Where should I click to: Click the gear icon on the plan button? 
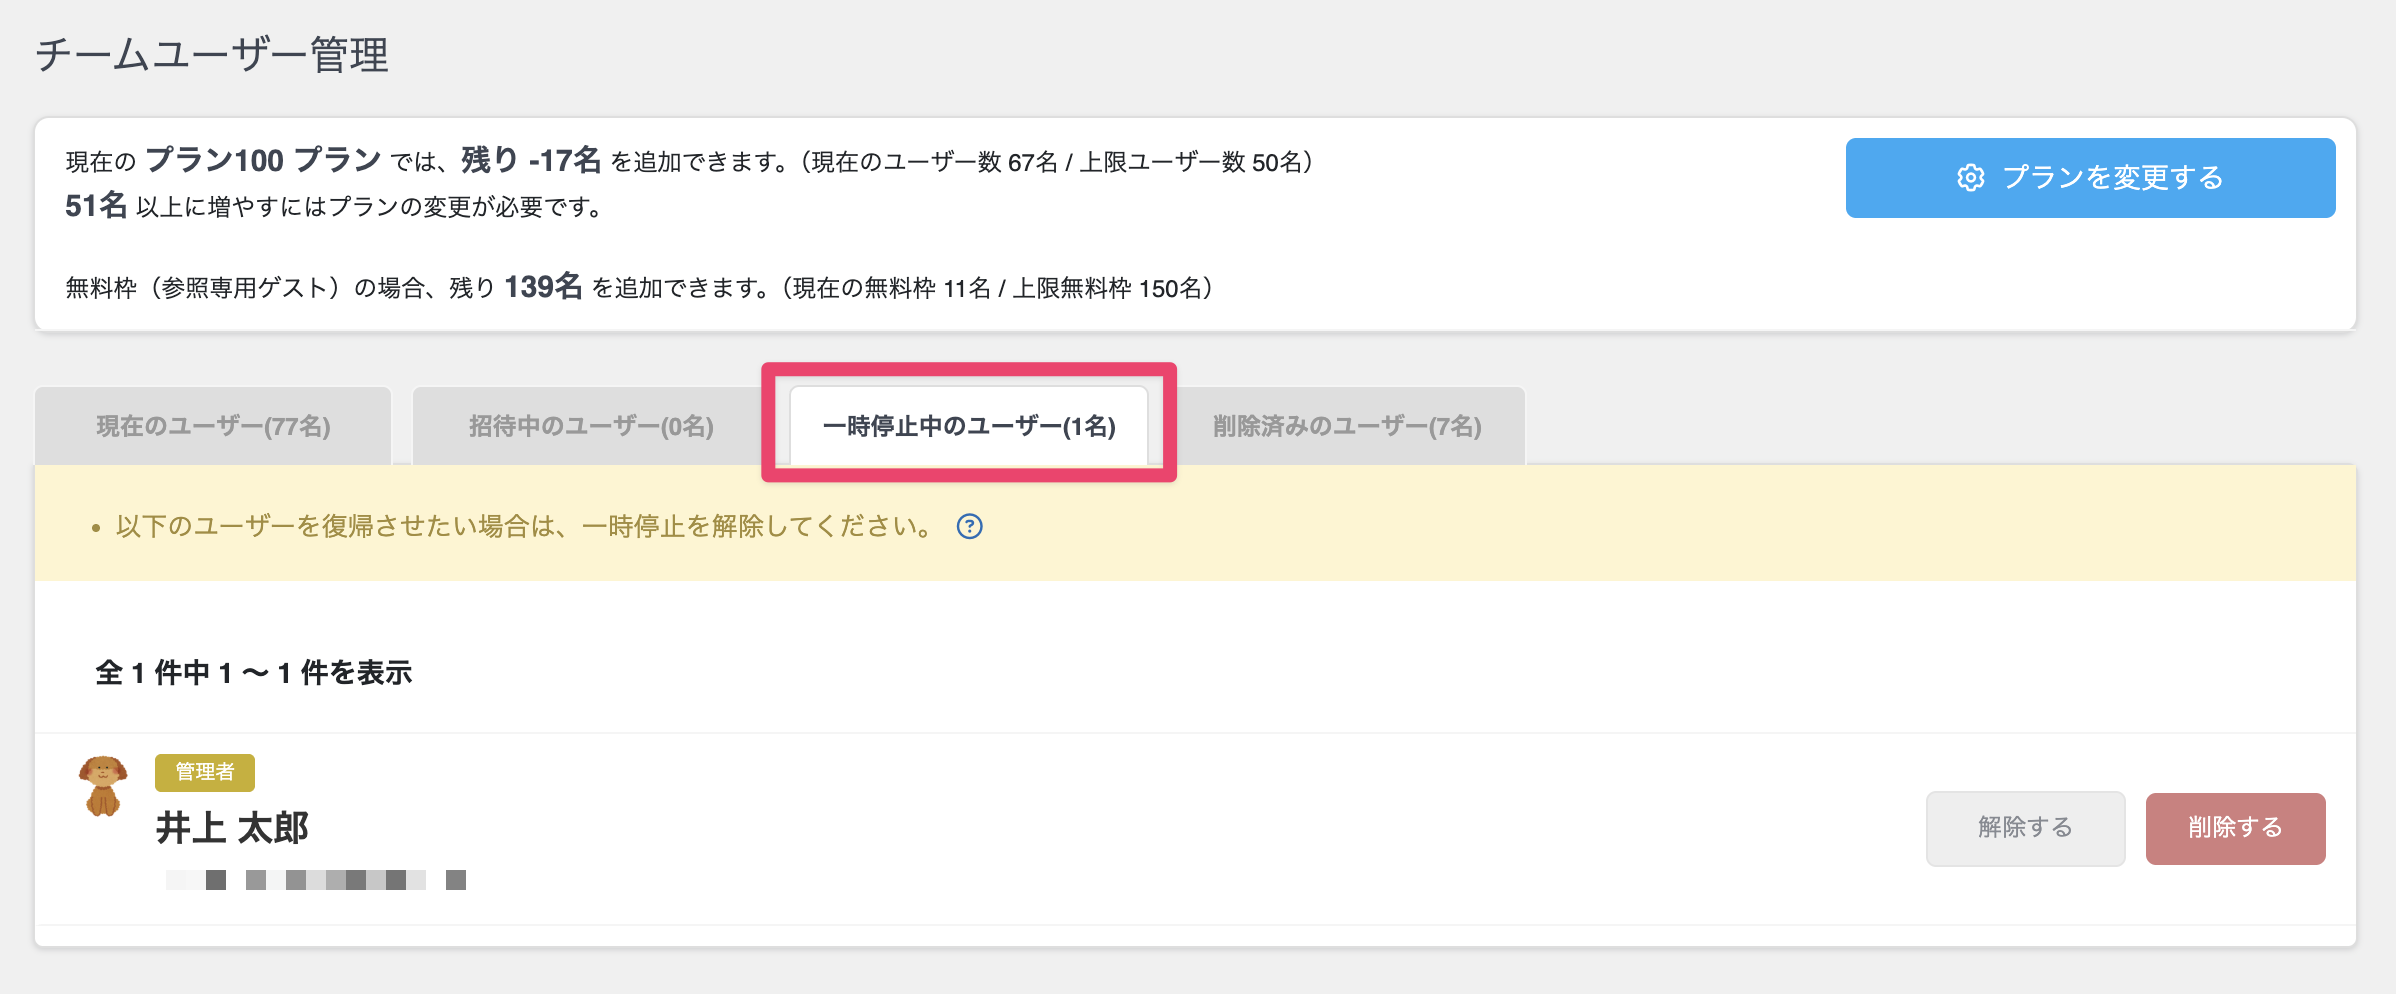pyautogui.click(x=1970, y=178)
